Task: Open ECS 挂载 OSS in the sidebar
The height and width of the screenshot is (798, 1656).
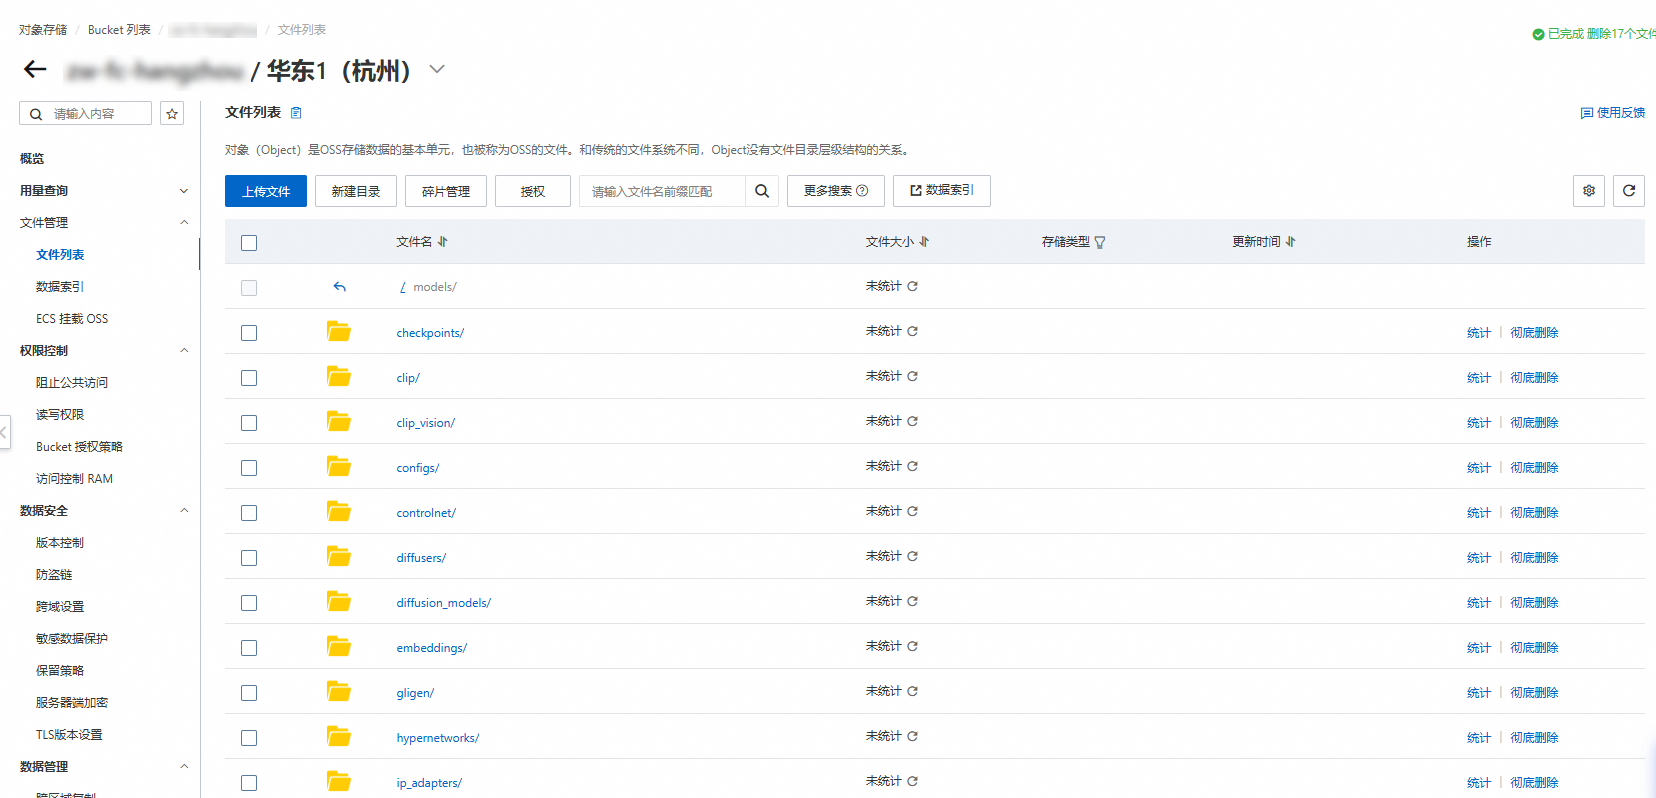Action: [x=72, y=319]
